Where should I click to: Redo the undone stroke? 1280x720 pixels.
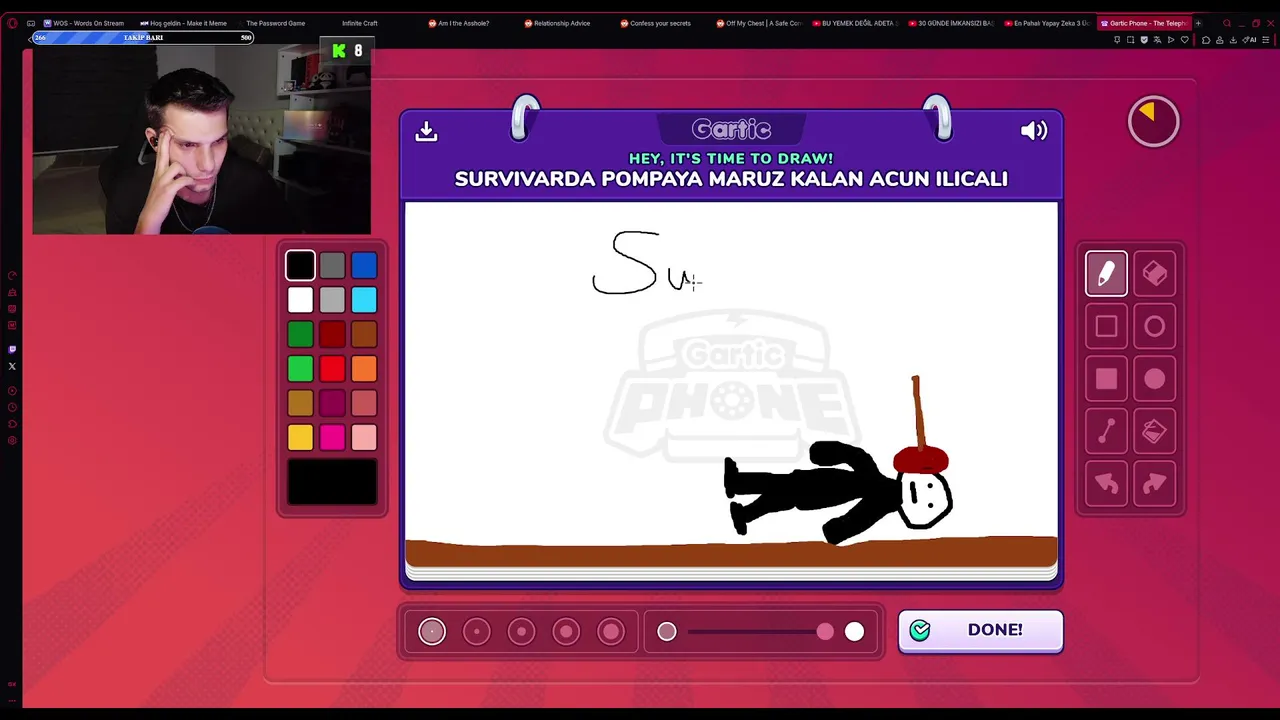[1155, 484]
